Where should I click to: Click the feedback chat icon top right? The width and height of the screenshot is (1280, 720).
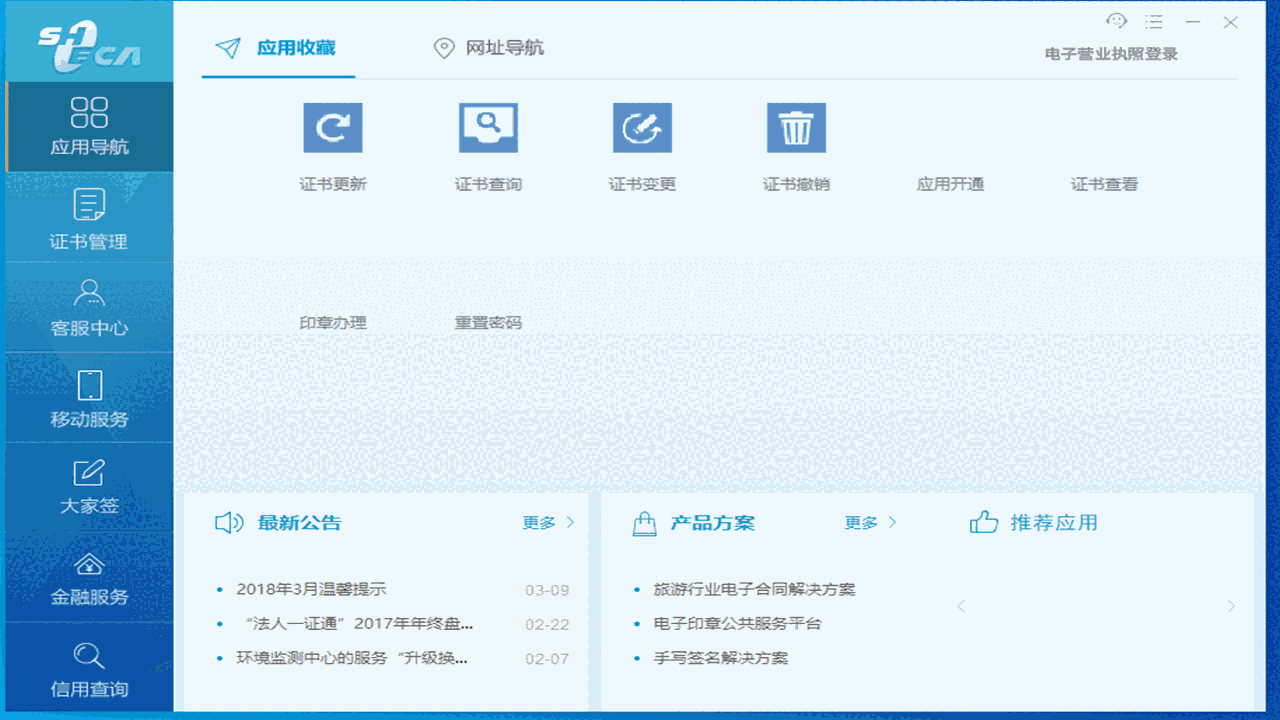tap(1116, 20)
